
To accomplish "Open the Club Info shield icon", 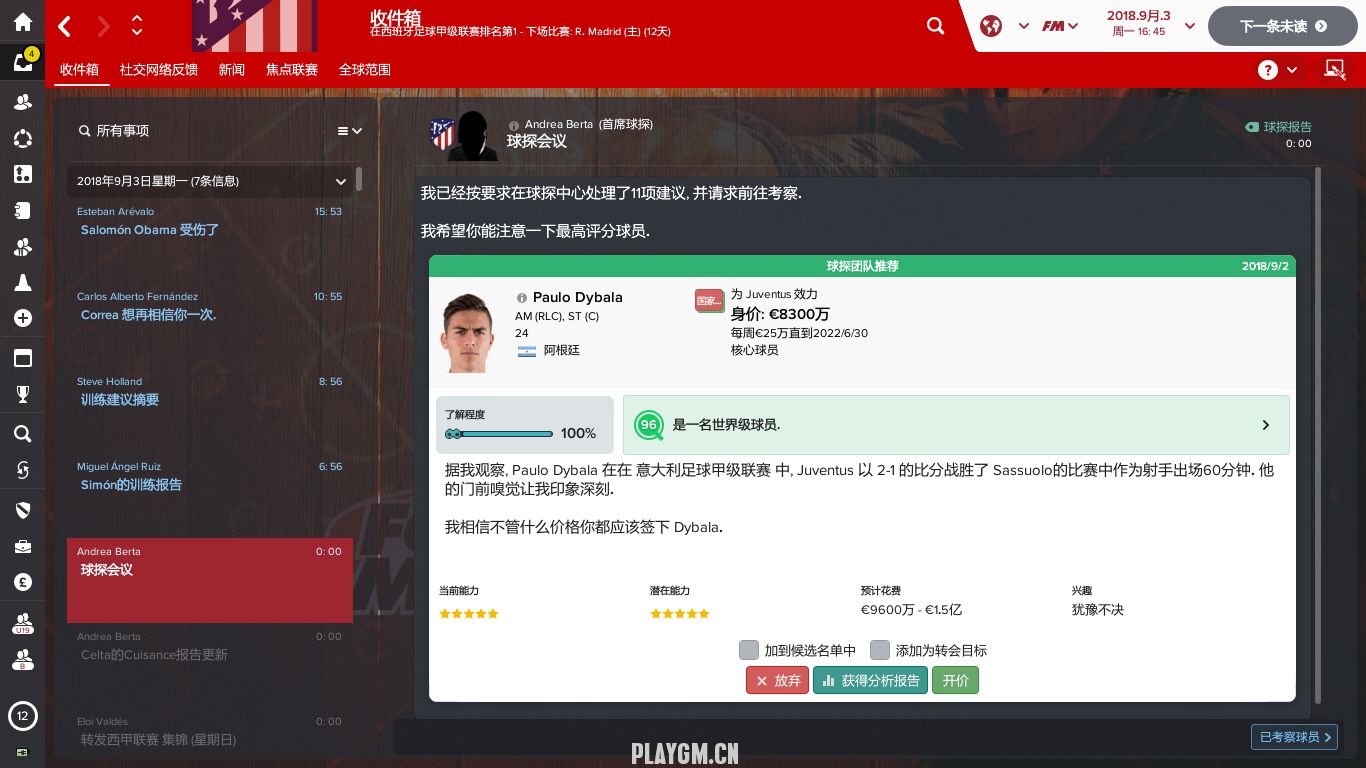I will tap(22, 510).
